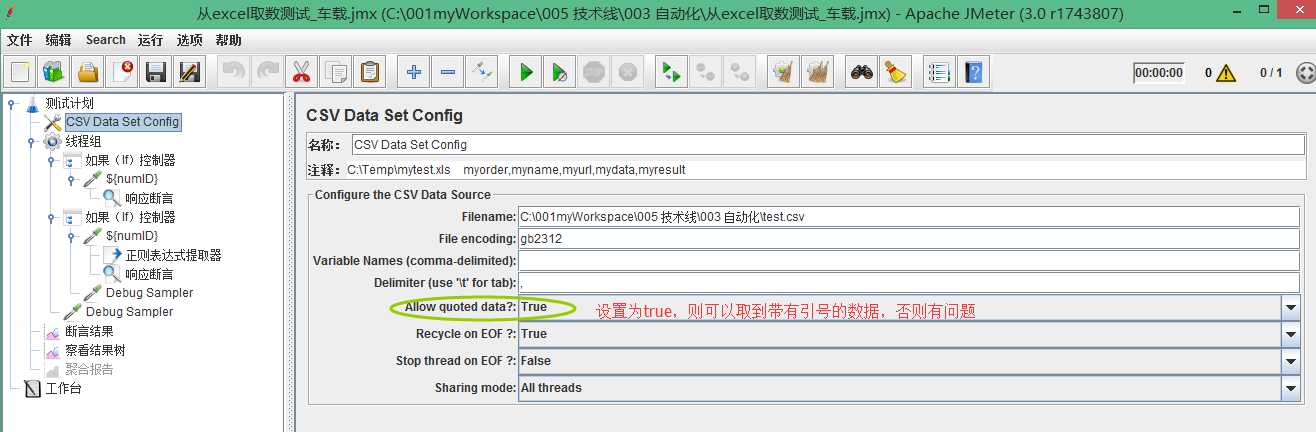Screen dimensions: 1316x432
Task: Open the Search menu
Action: (105, 40)
